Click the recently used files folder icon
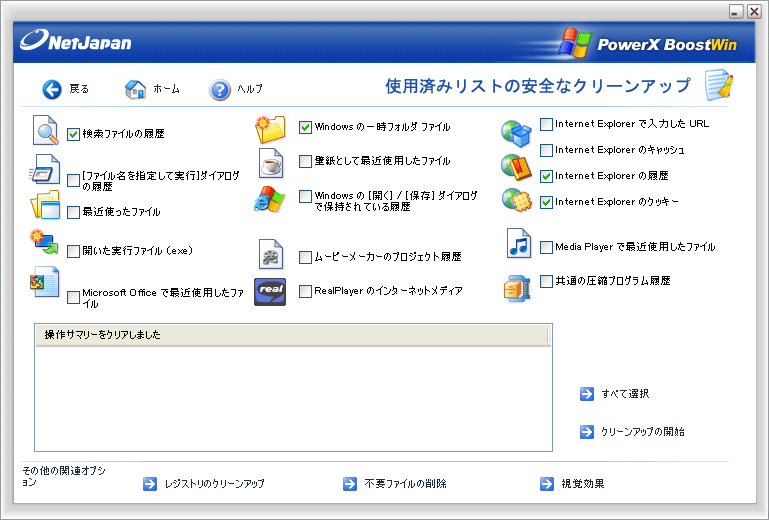This screenshot has width=769, height=520. click(45, 205)
